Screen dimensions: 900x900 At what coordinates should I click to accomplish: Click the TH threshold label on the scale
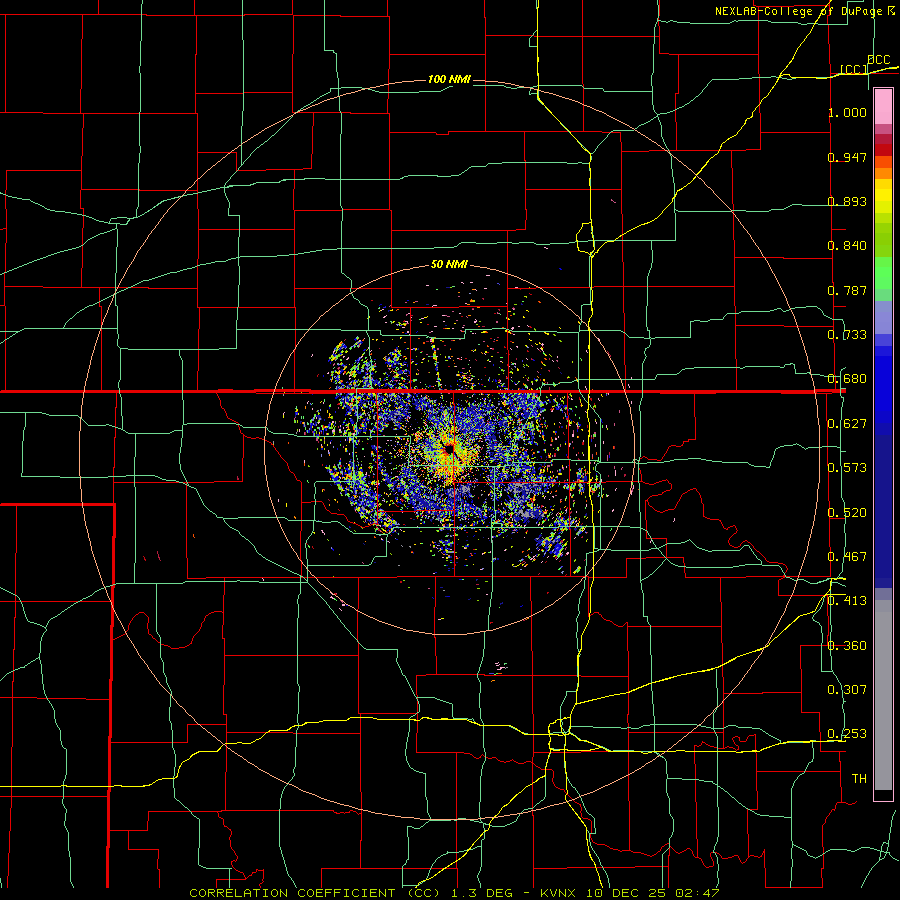coord(859,779)
